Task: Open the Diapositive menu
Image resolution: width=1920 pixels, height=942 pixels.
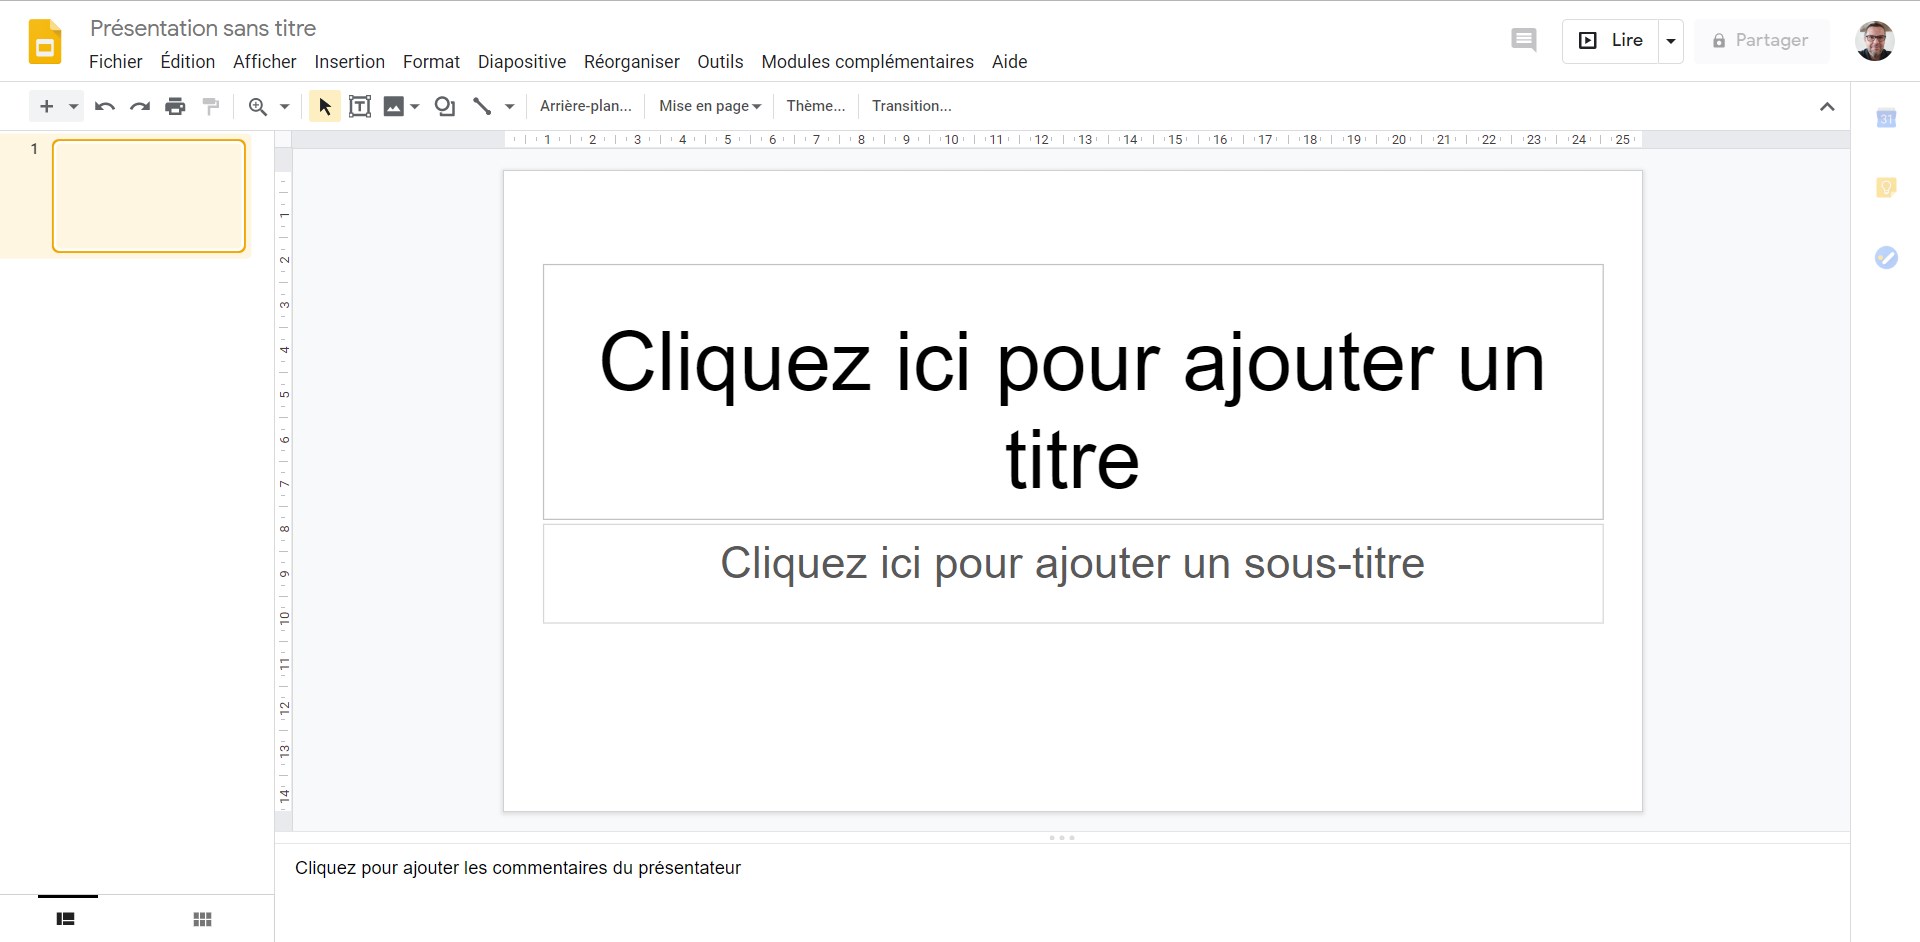Action: pos(522,62)
